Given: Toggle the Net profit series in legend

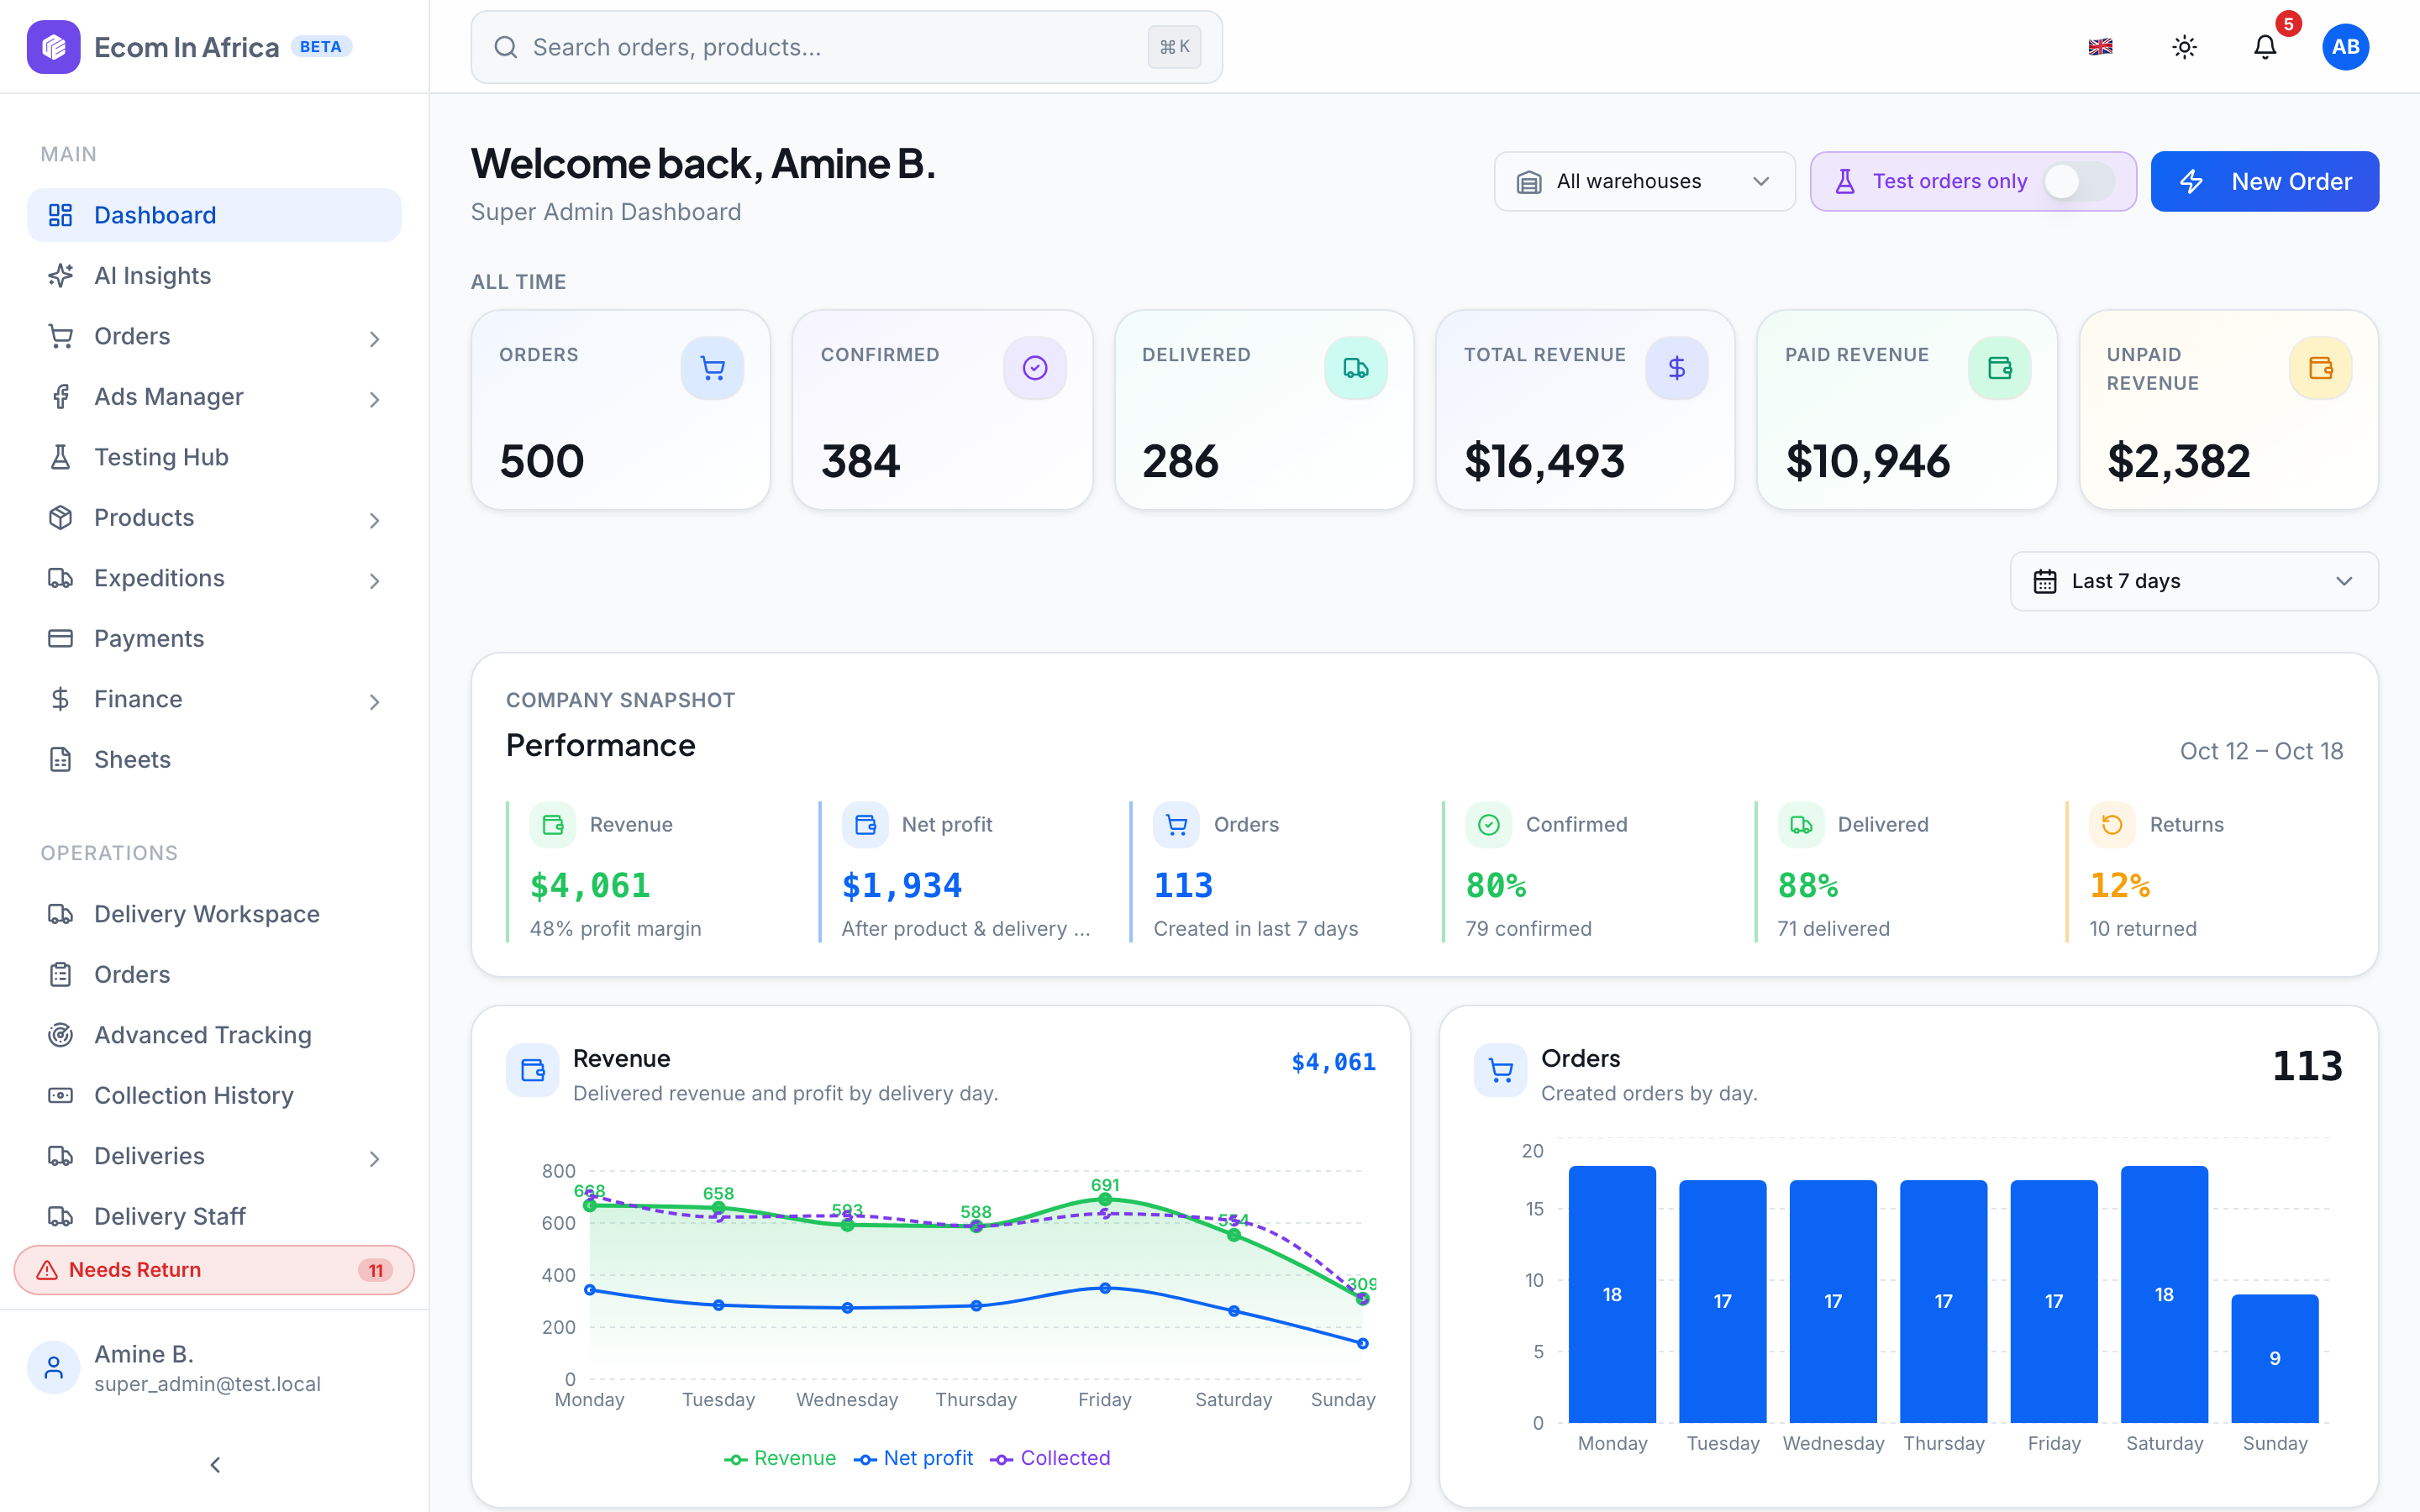Looking at the screenshot, I should click(x=913, y=1458).
